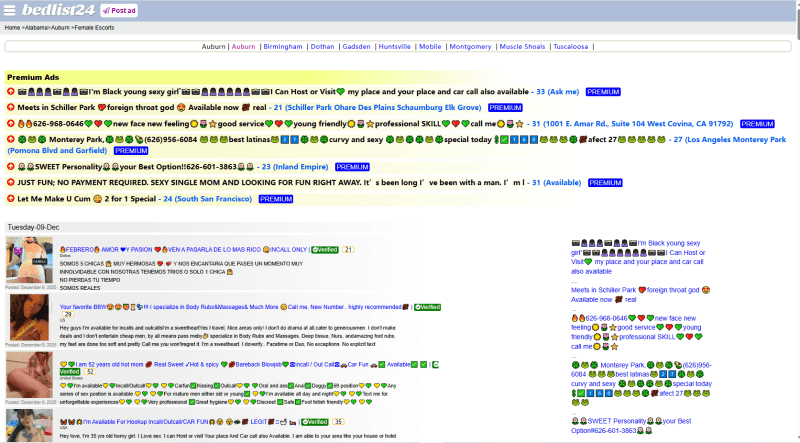The height and width of the screenshot is (443, 800).
Task: Click red arrow icon on Monterey Park ad
Action: coord(11,139)
